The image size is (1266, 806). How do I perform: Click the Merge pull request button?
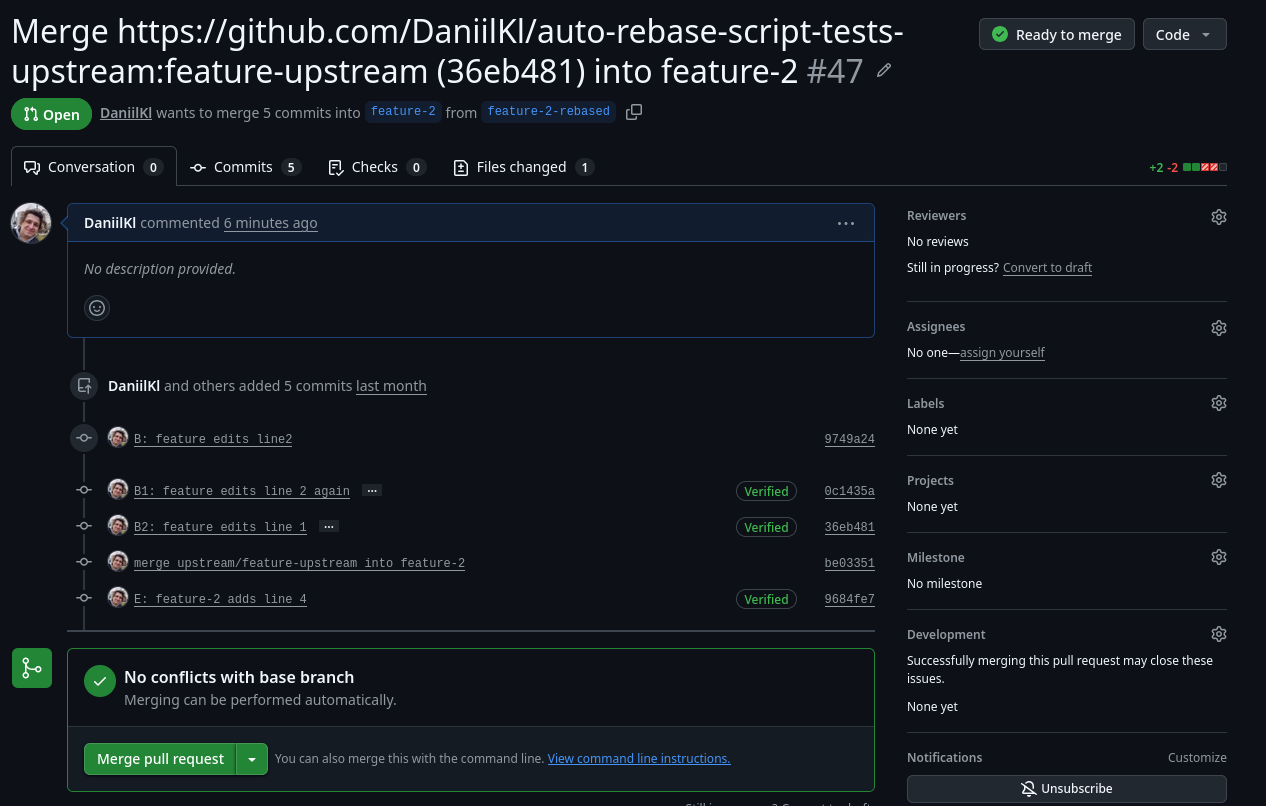tap(160, 759)
